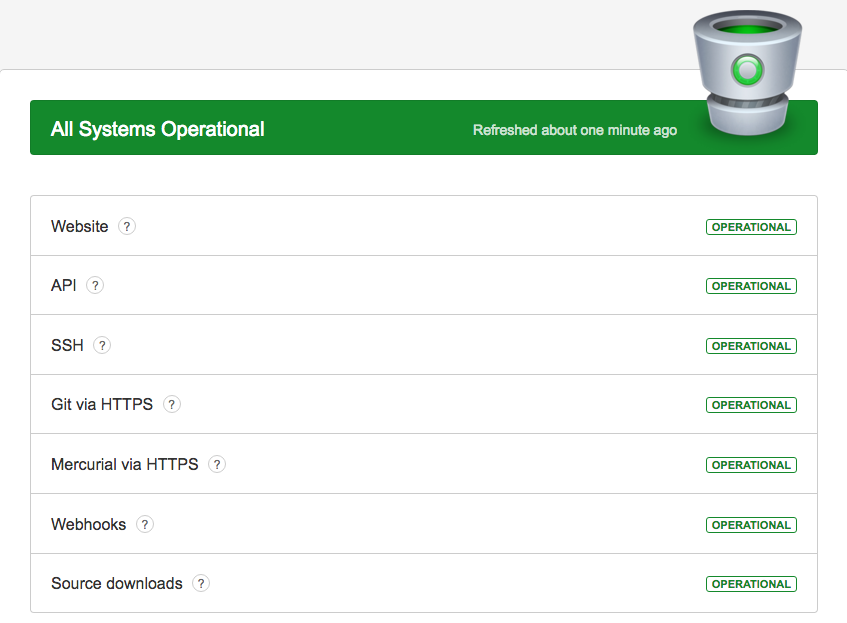
Task: Select the Webhooks component label
Action: (89, 524)
